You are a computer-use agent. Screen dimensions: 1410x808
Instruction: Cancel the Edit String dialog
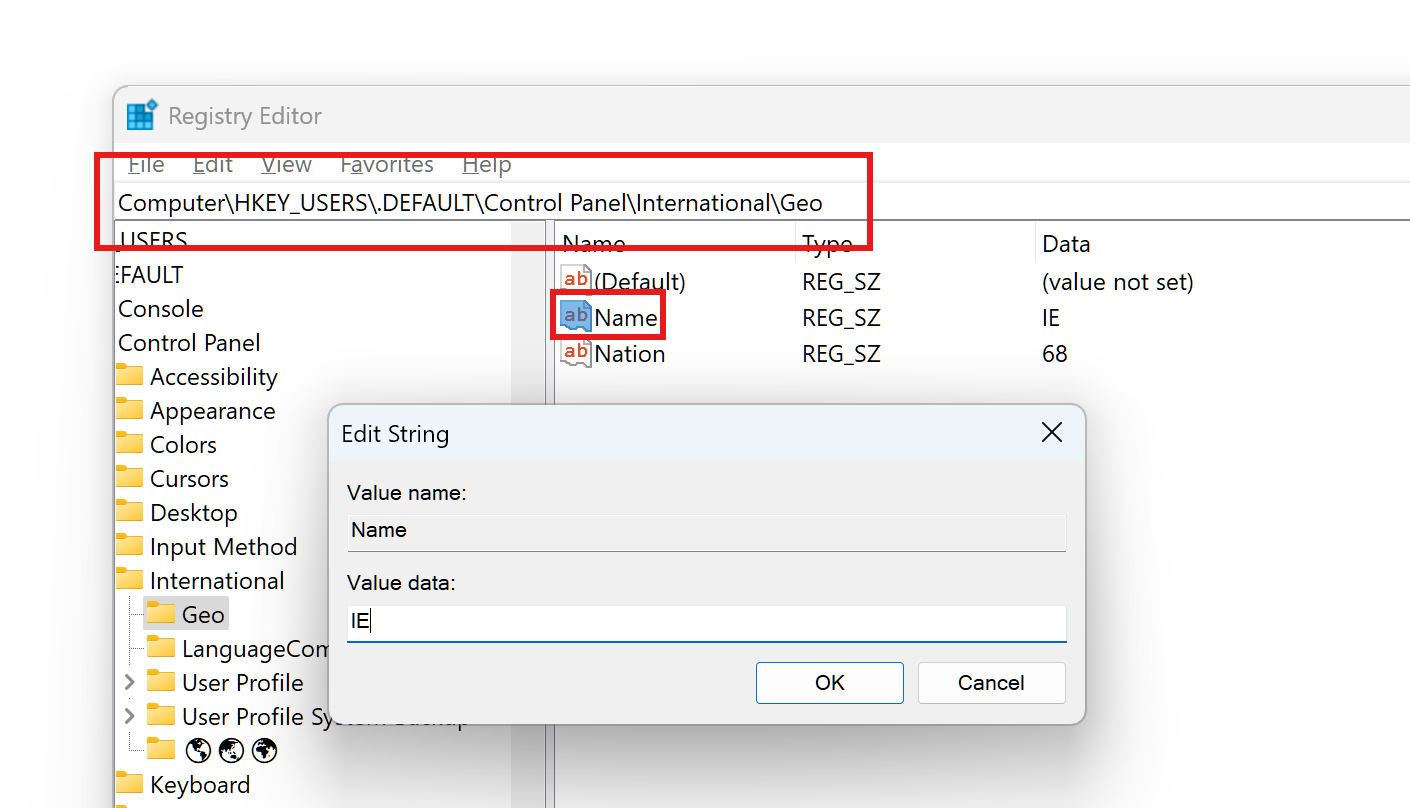[x=991, y=683]
